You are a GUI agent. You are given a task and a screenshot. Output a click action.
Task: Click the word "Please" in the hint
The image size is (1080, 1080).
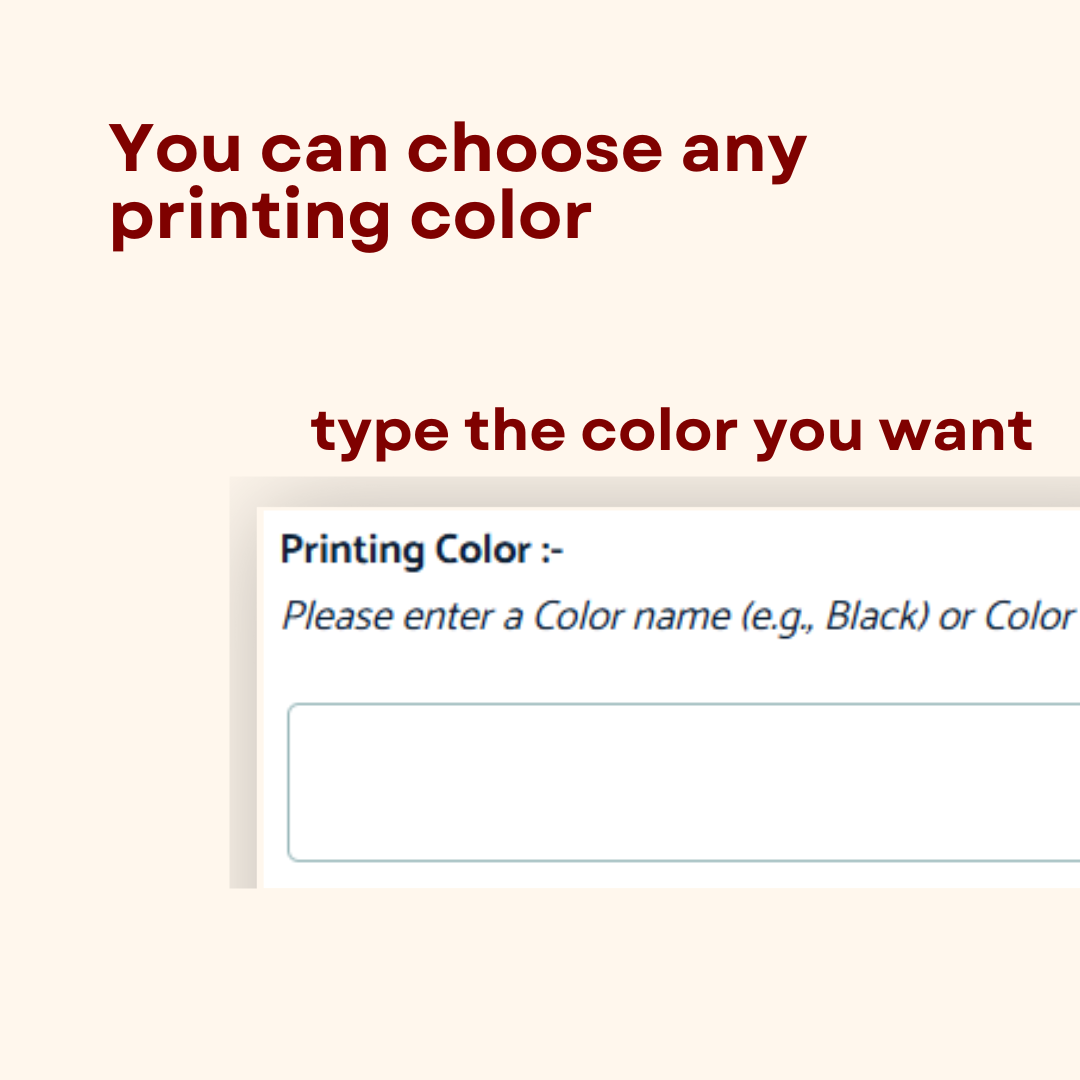point(337,617)
